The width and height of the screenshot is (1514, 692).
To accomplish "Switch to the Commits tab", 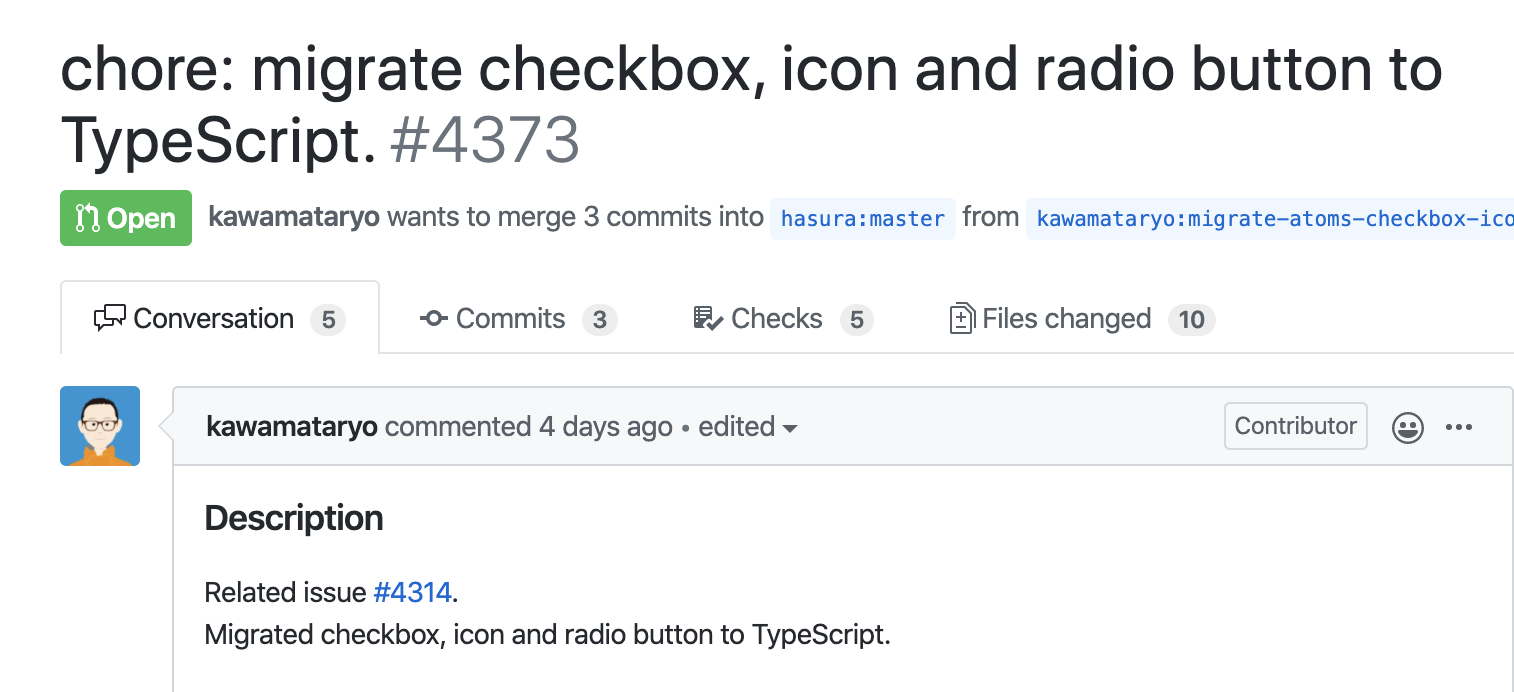I will 510,319.
